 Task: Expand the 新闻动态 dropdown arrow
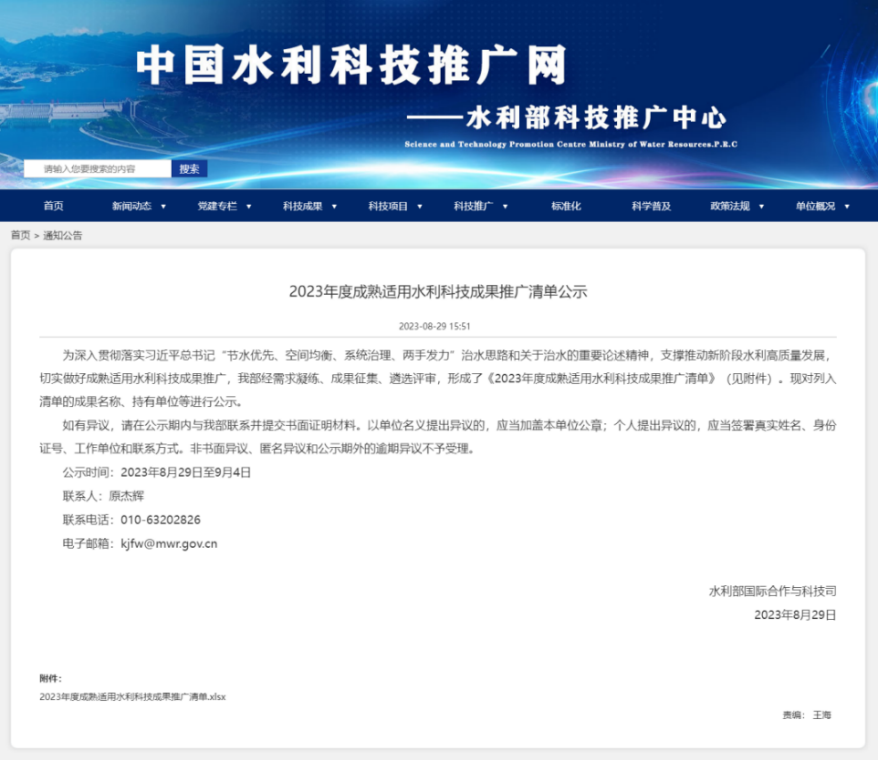tap(164, 207)
